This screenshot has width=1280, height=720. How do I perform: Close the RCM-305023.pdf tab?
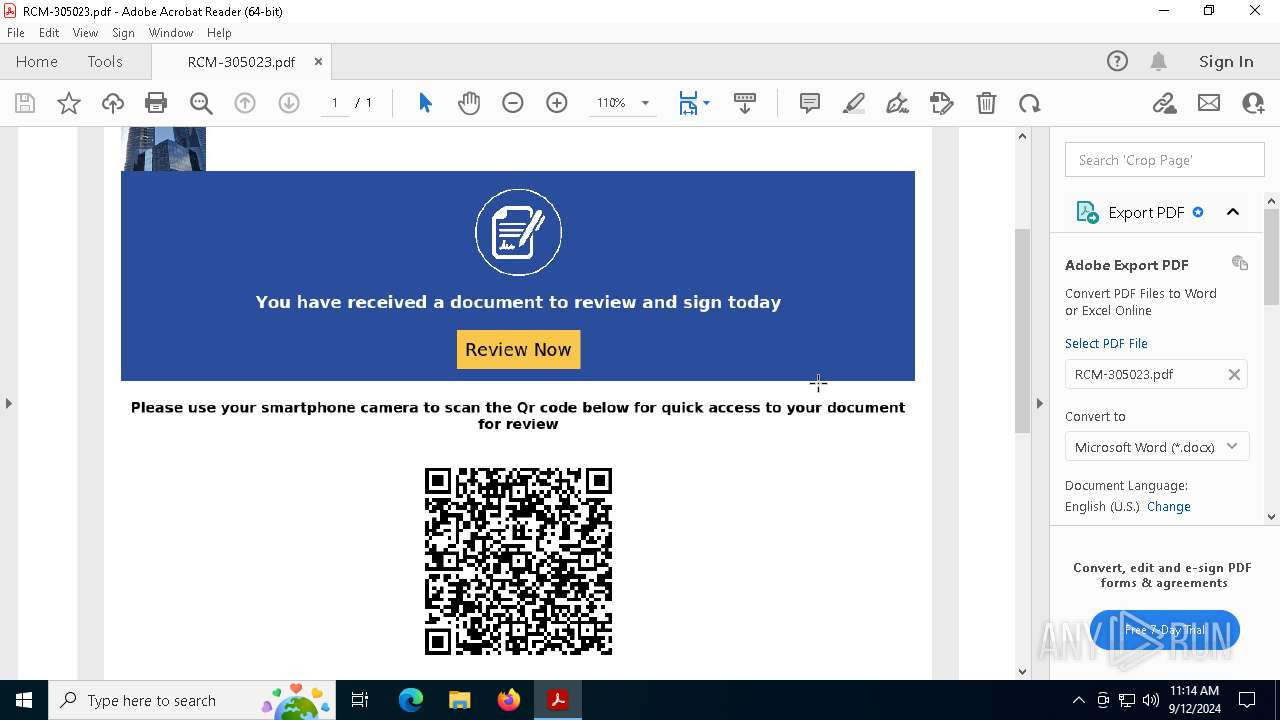click(x=318, y=61)
